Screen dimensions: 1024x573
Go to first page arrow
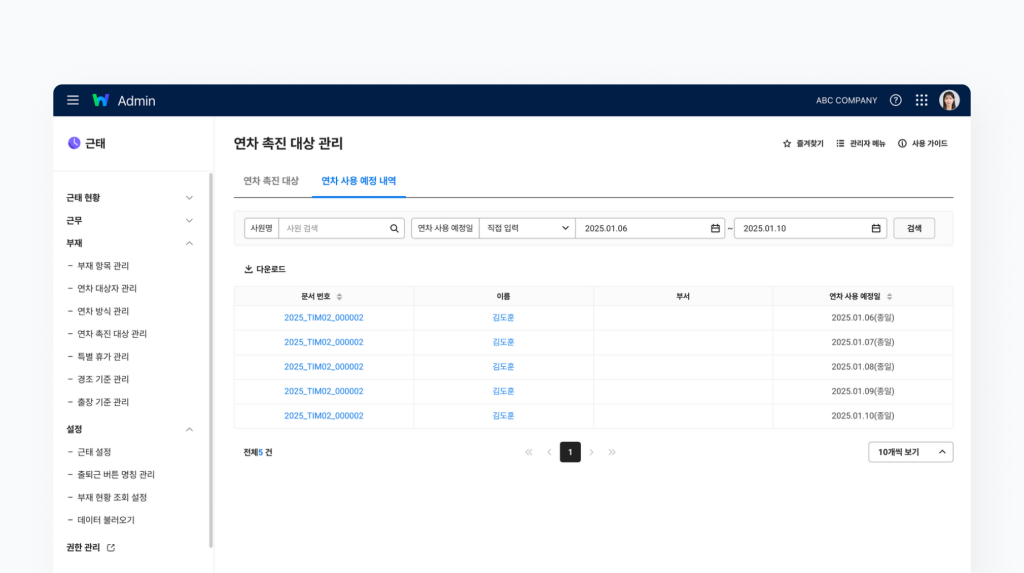(x=528, y=452)
